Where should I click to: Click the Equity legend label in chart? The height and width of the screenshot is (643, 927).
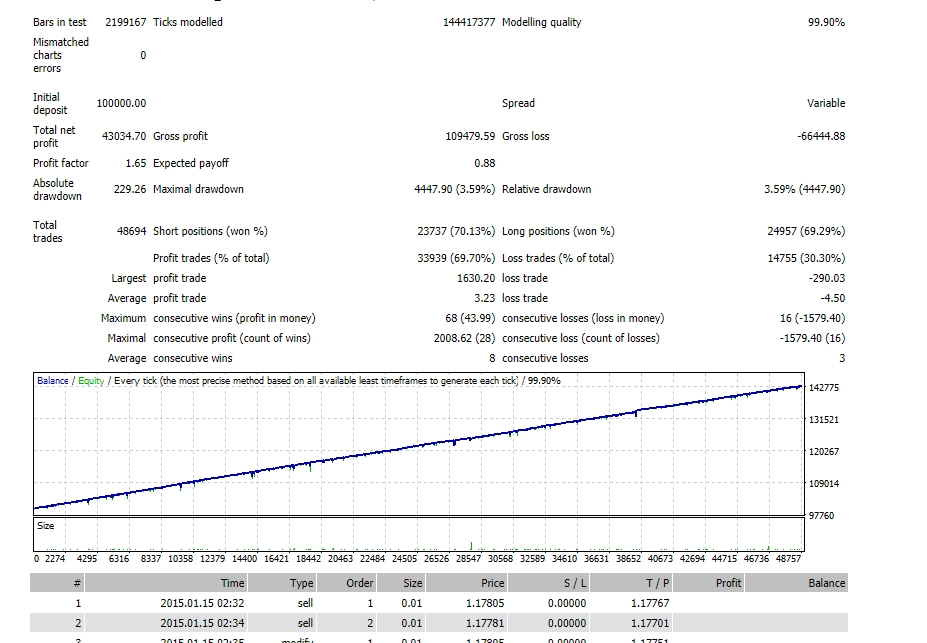pos(91,381)
